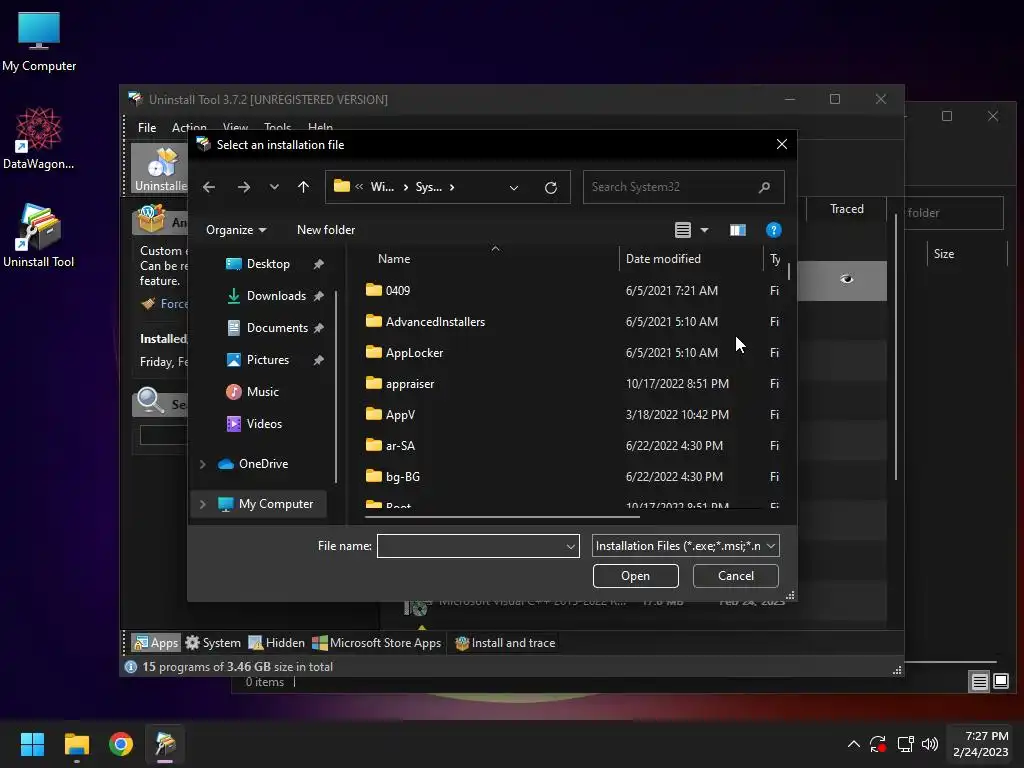Open the Windows Start menu
Viewport: 1024px width, 768px height.
[x=32, y=744]
